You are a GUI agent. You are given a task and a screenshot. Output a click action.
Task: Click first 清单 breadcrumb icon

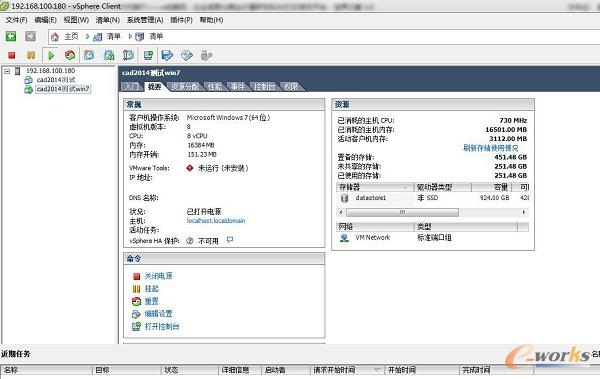pyautogui.click(x=98, y=37)
